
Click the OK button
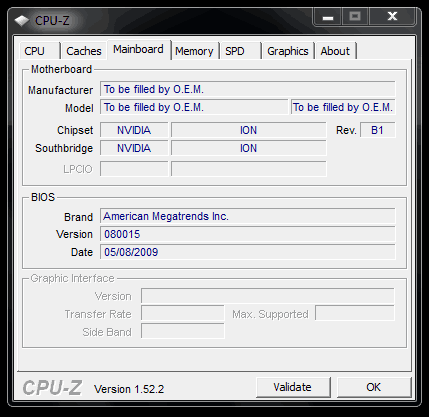coord(374,387)
